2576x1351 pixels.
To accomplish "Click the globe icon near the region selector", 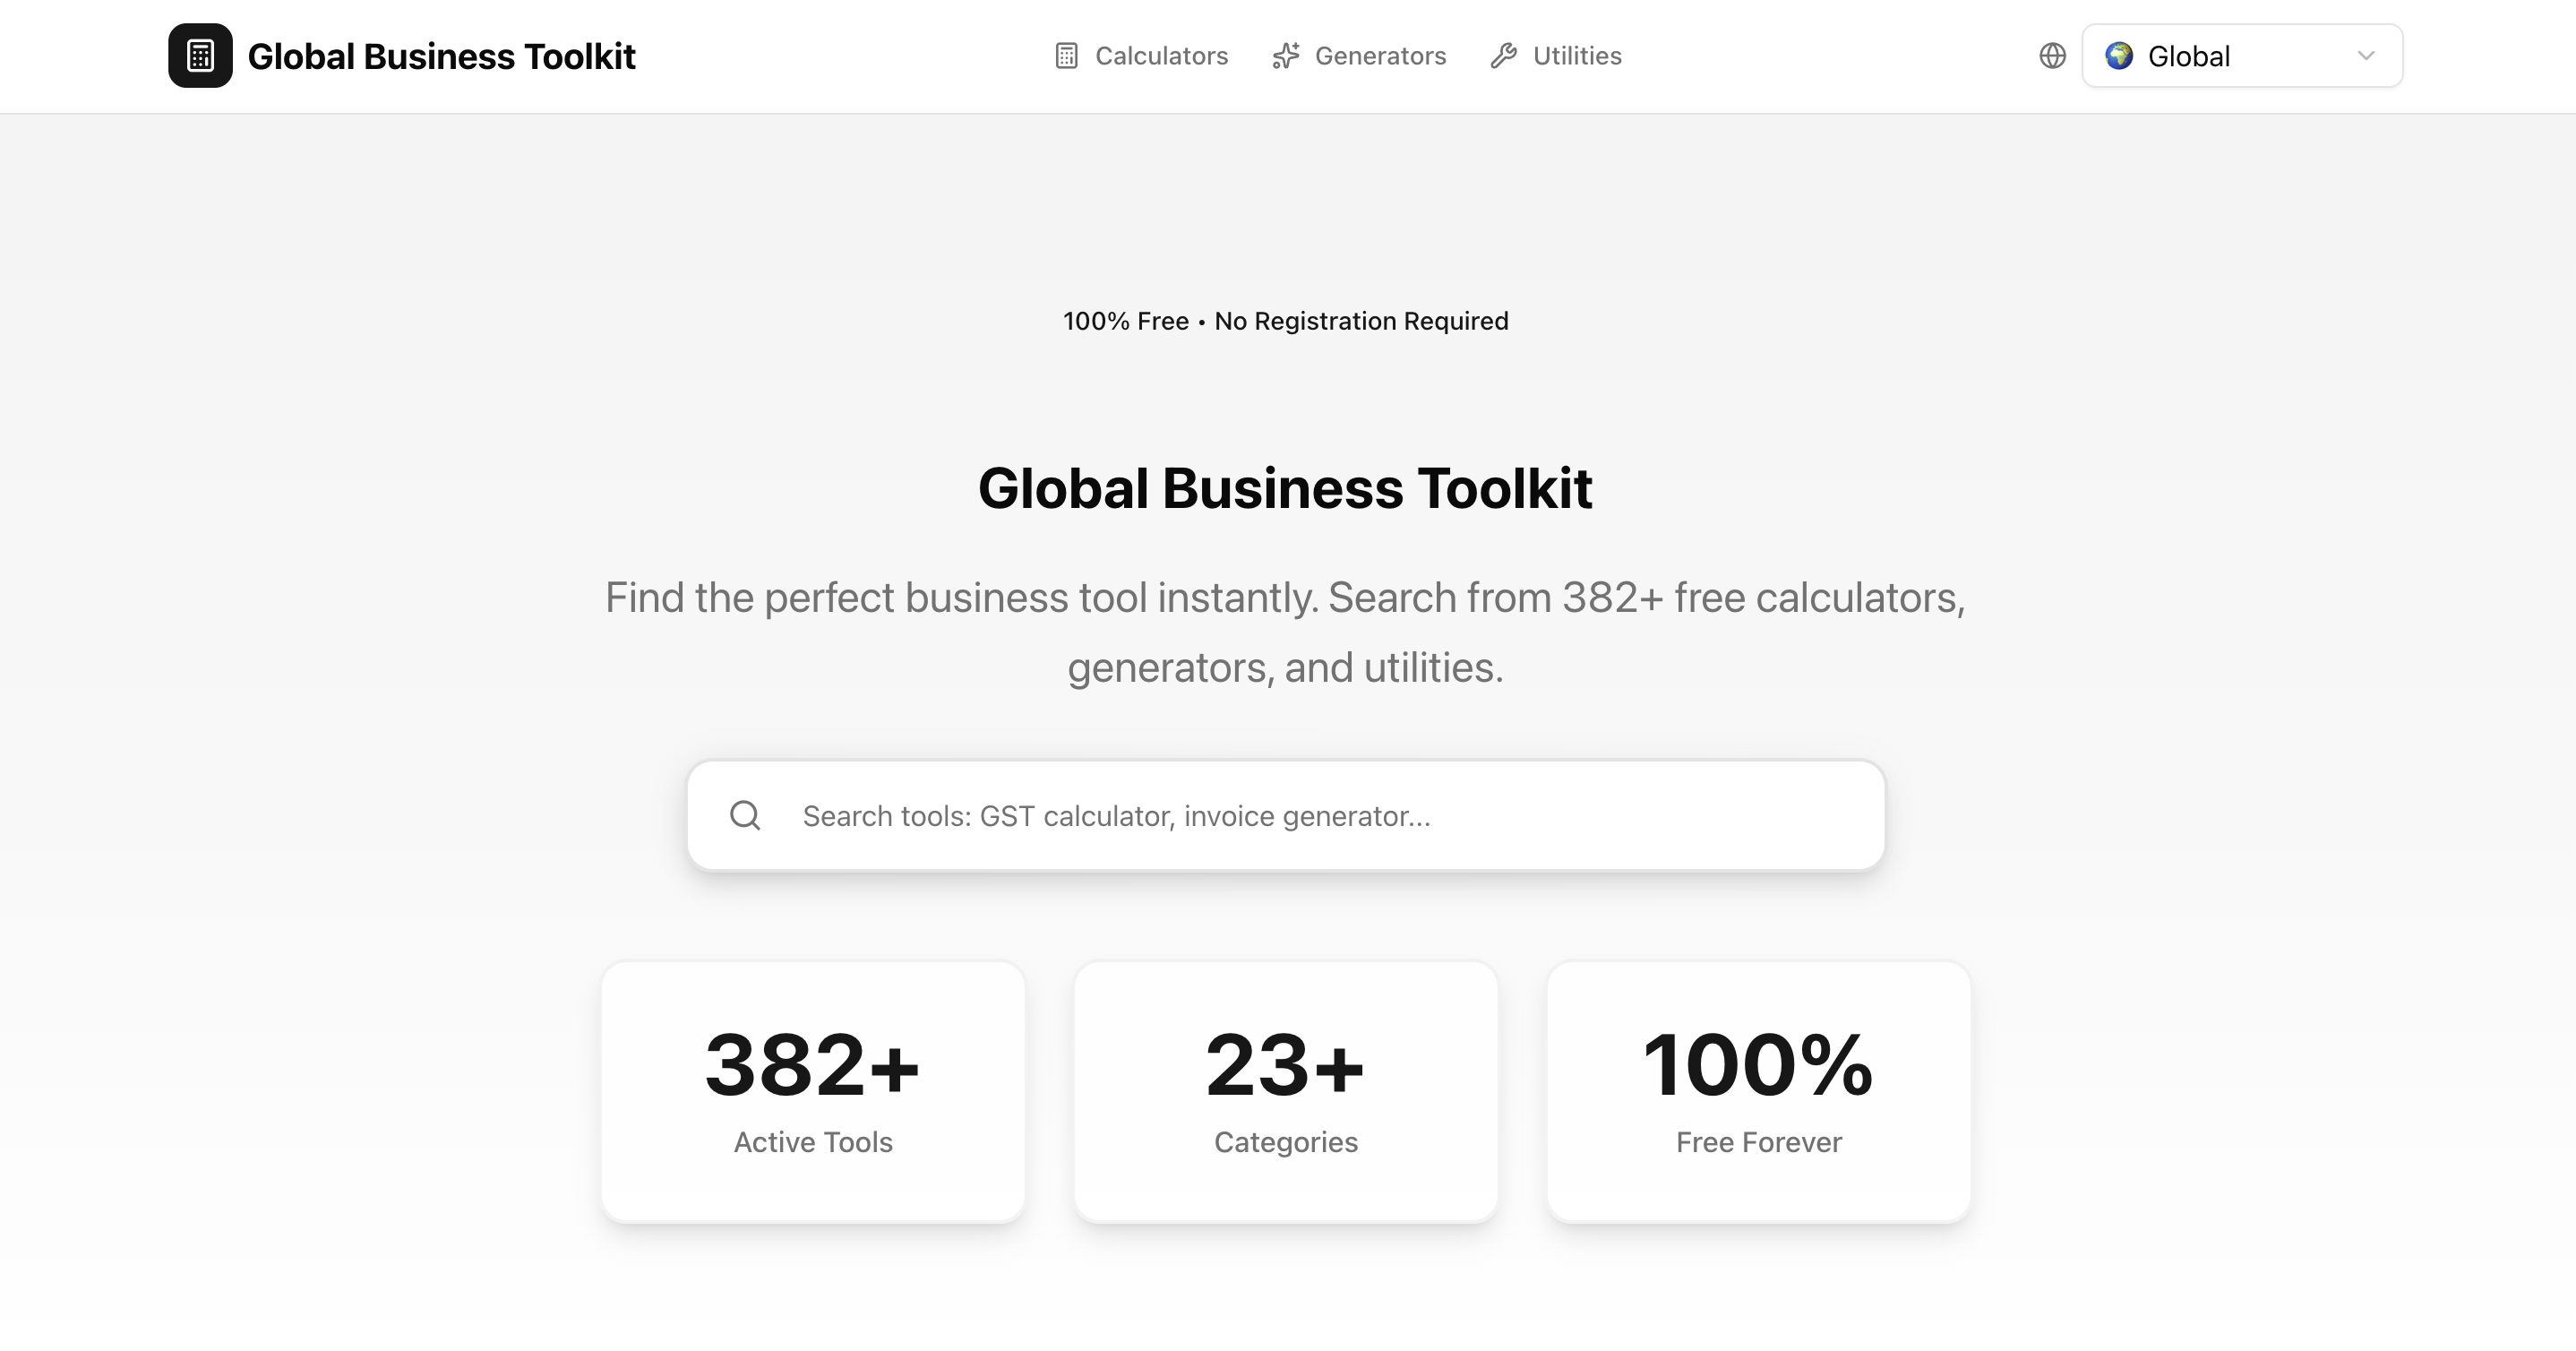I will [2051, 56].
